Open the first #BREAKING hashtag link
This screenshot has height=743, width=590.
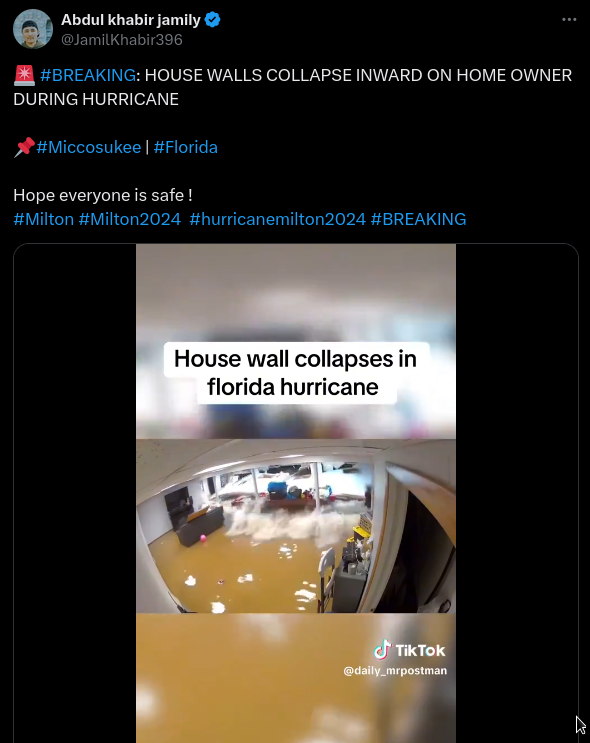coord(88,75)
